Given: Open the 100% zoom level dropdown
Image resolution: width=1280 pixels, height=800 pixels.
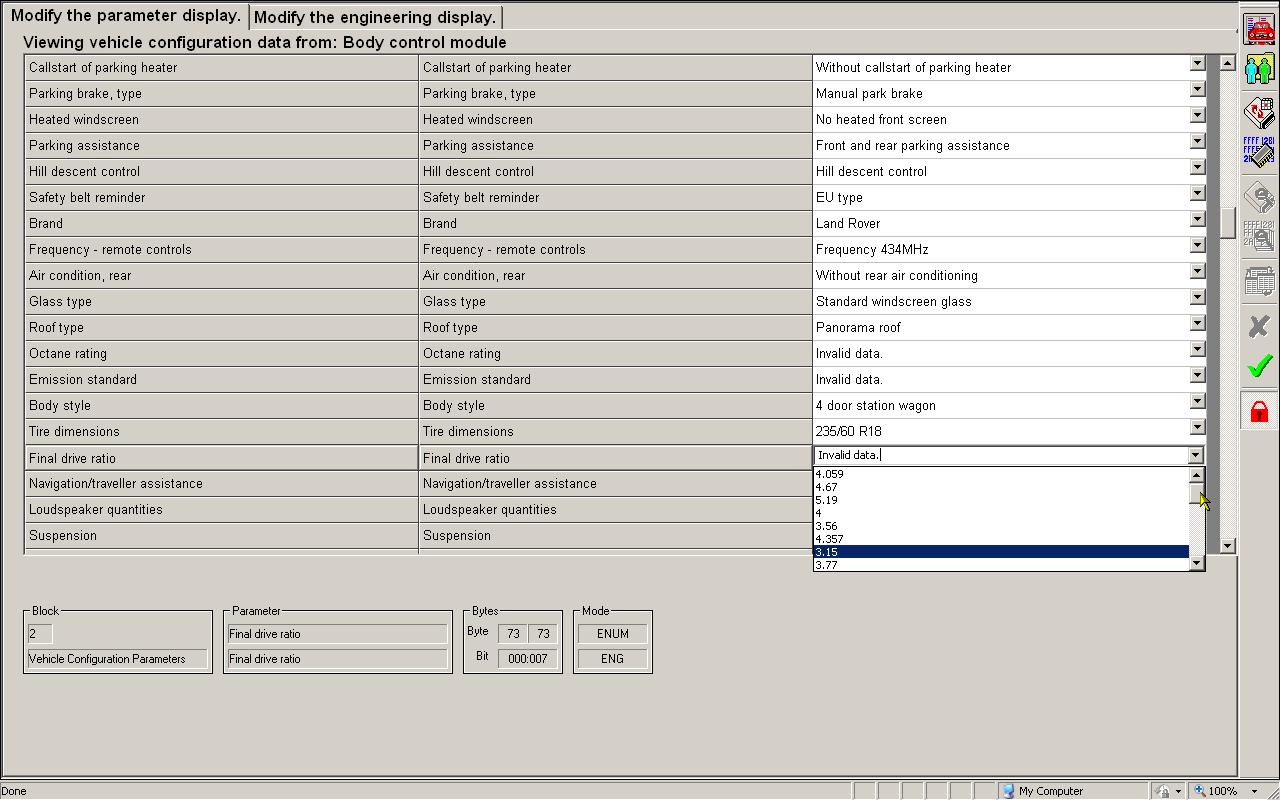Looking at the screenshot, I should [x=1254, y=791].
